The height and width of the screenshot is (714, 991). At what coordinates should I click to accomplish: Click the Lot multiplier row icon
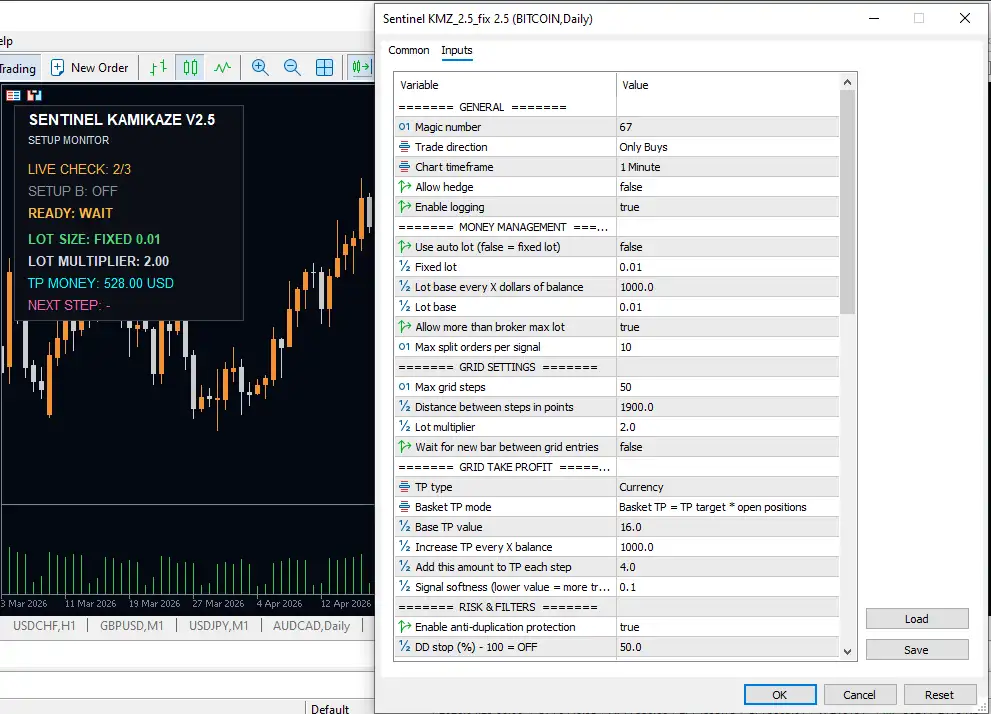tap(404, 427)
